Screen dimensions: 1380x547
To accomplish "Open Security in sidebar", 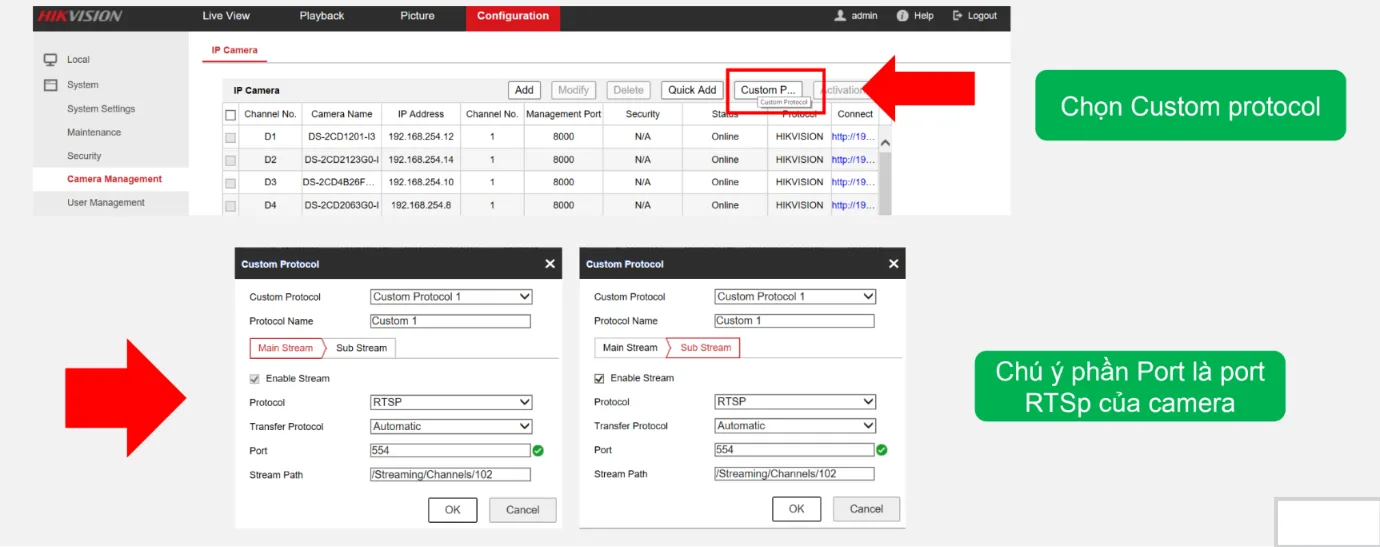I will pos(84,156).
